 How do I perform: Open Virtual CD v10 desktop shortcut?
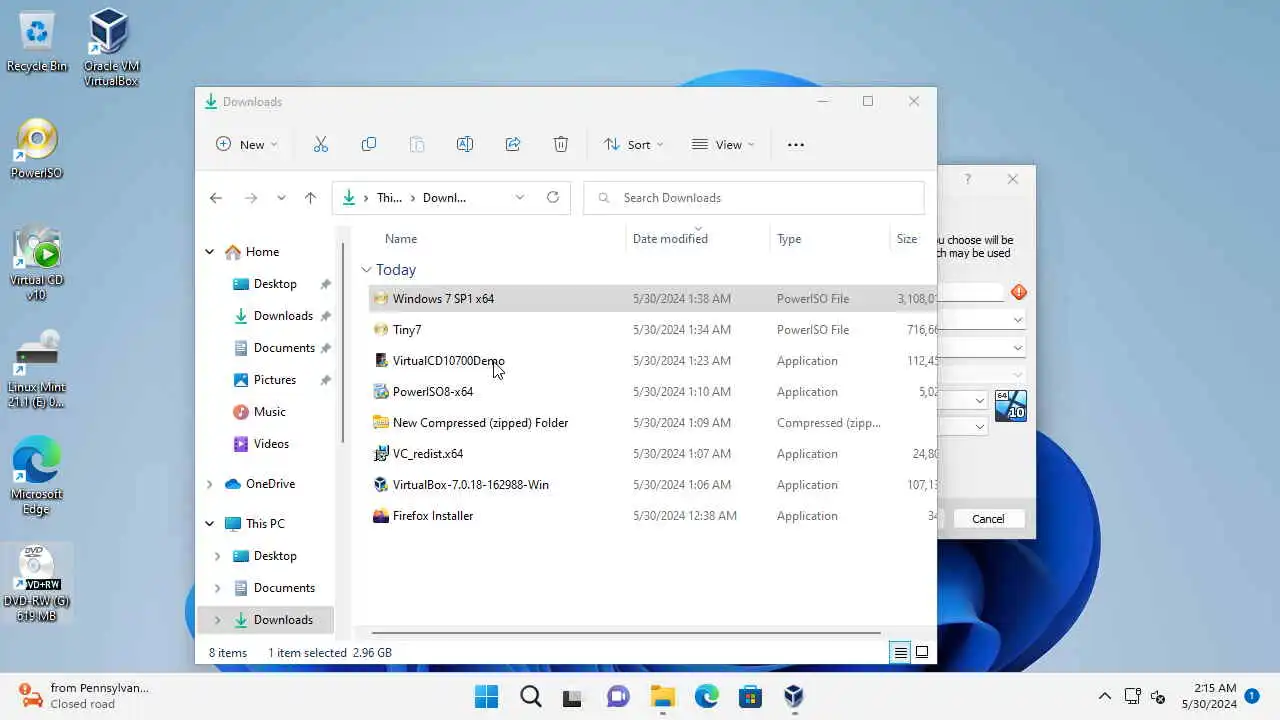click(37, 264)
